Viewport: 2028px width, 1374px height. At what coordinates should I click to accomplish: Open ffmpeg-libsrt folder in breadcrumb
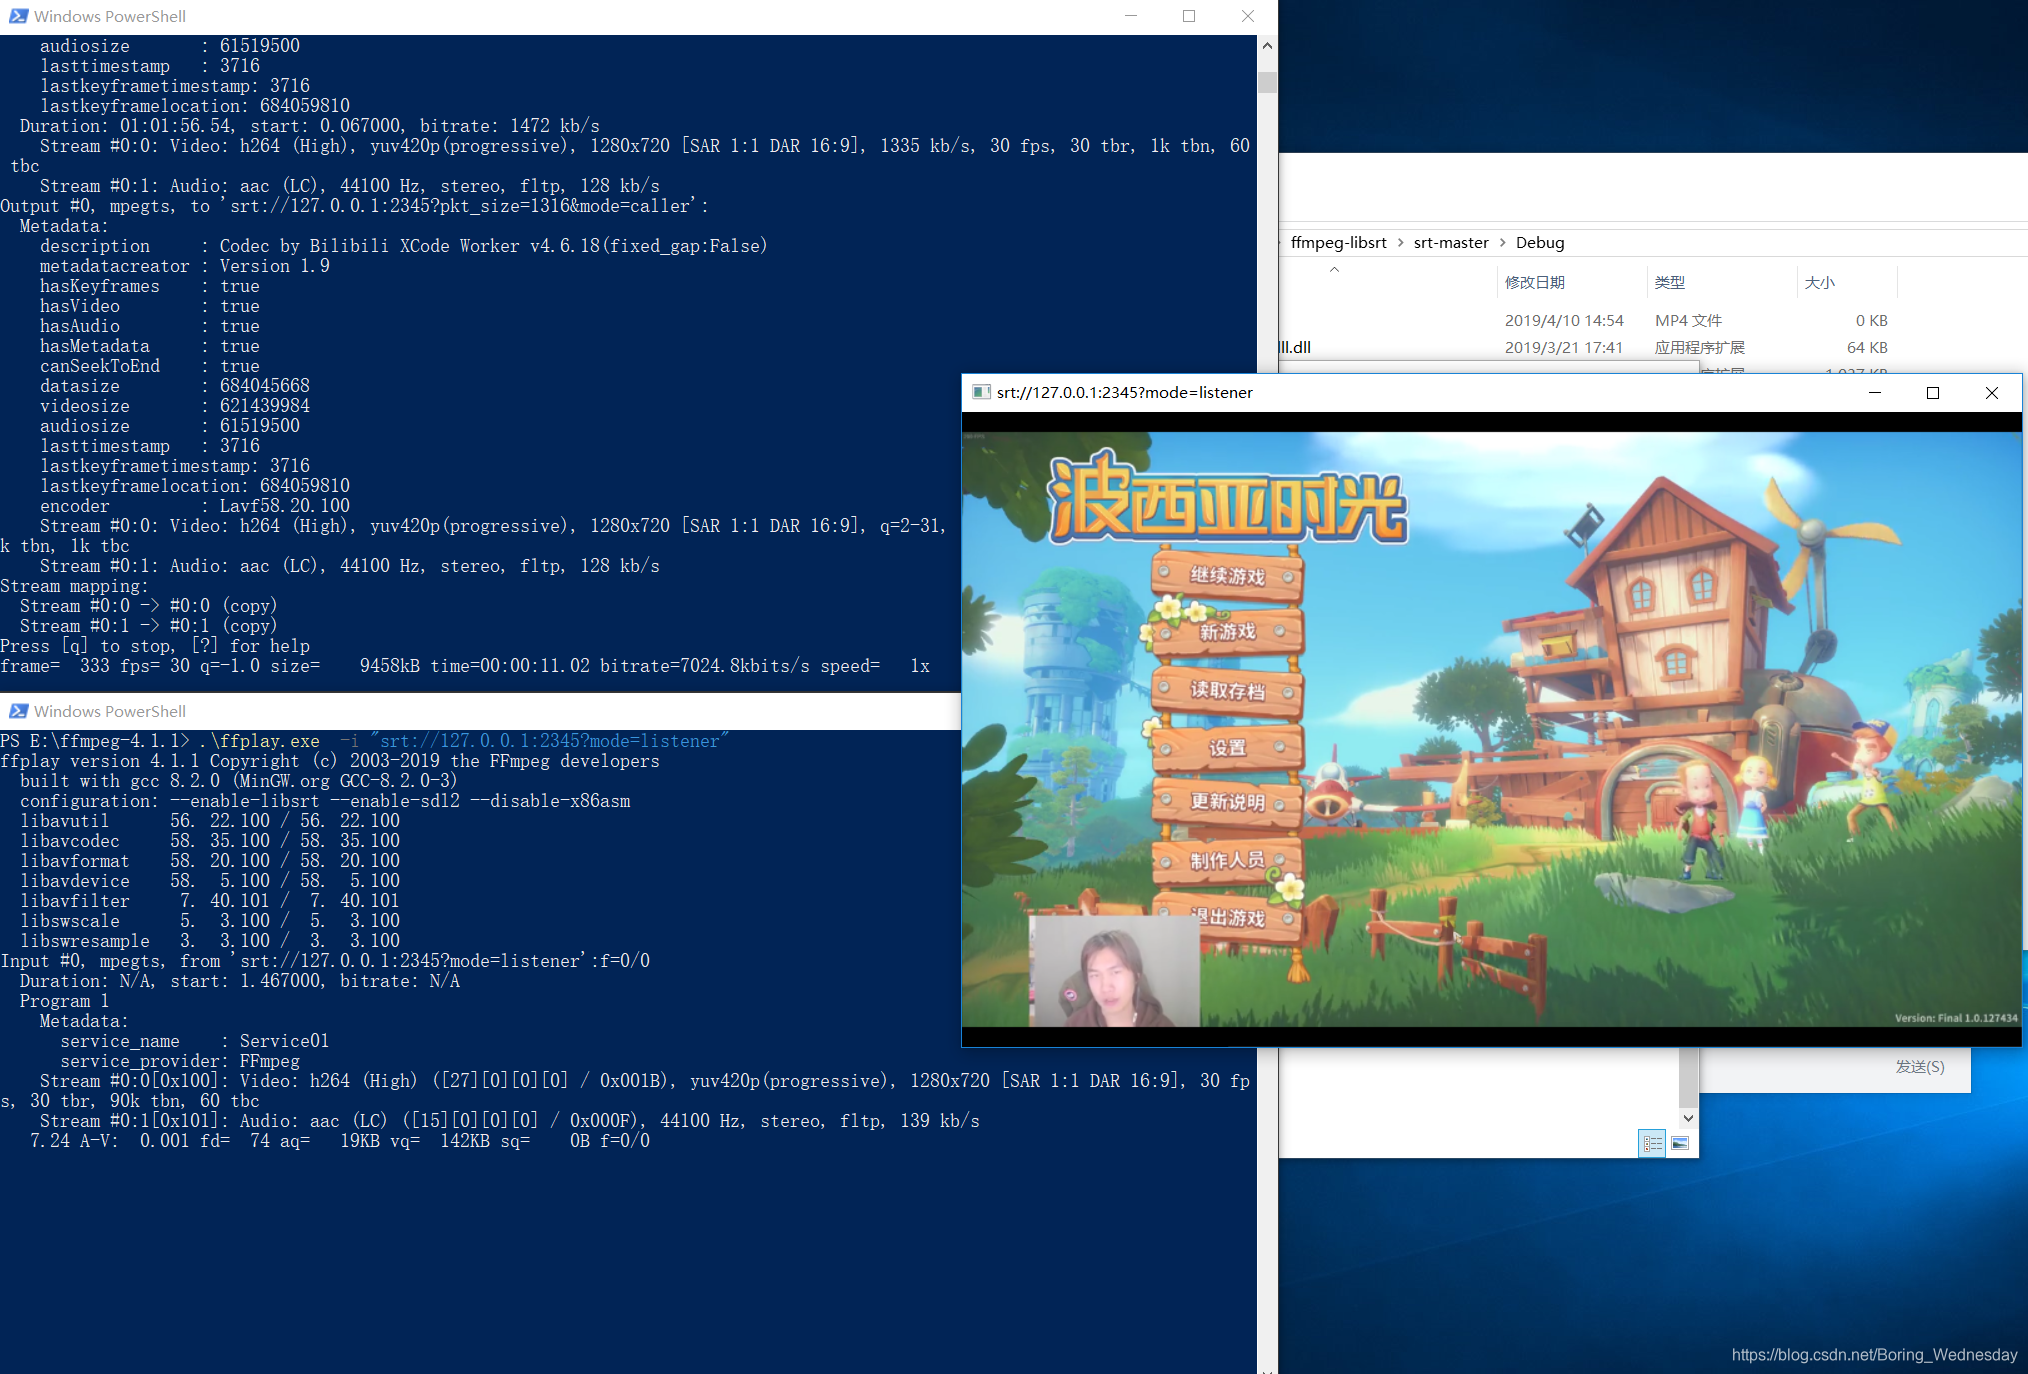pos(1338,242)
